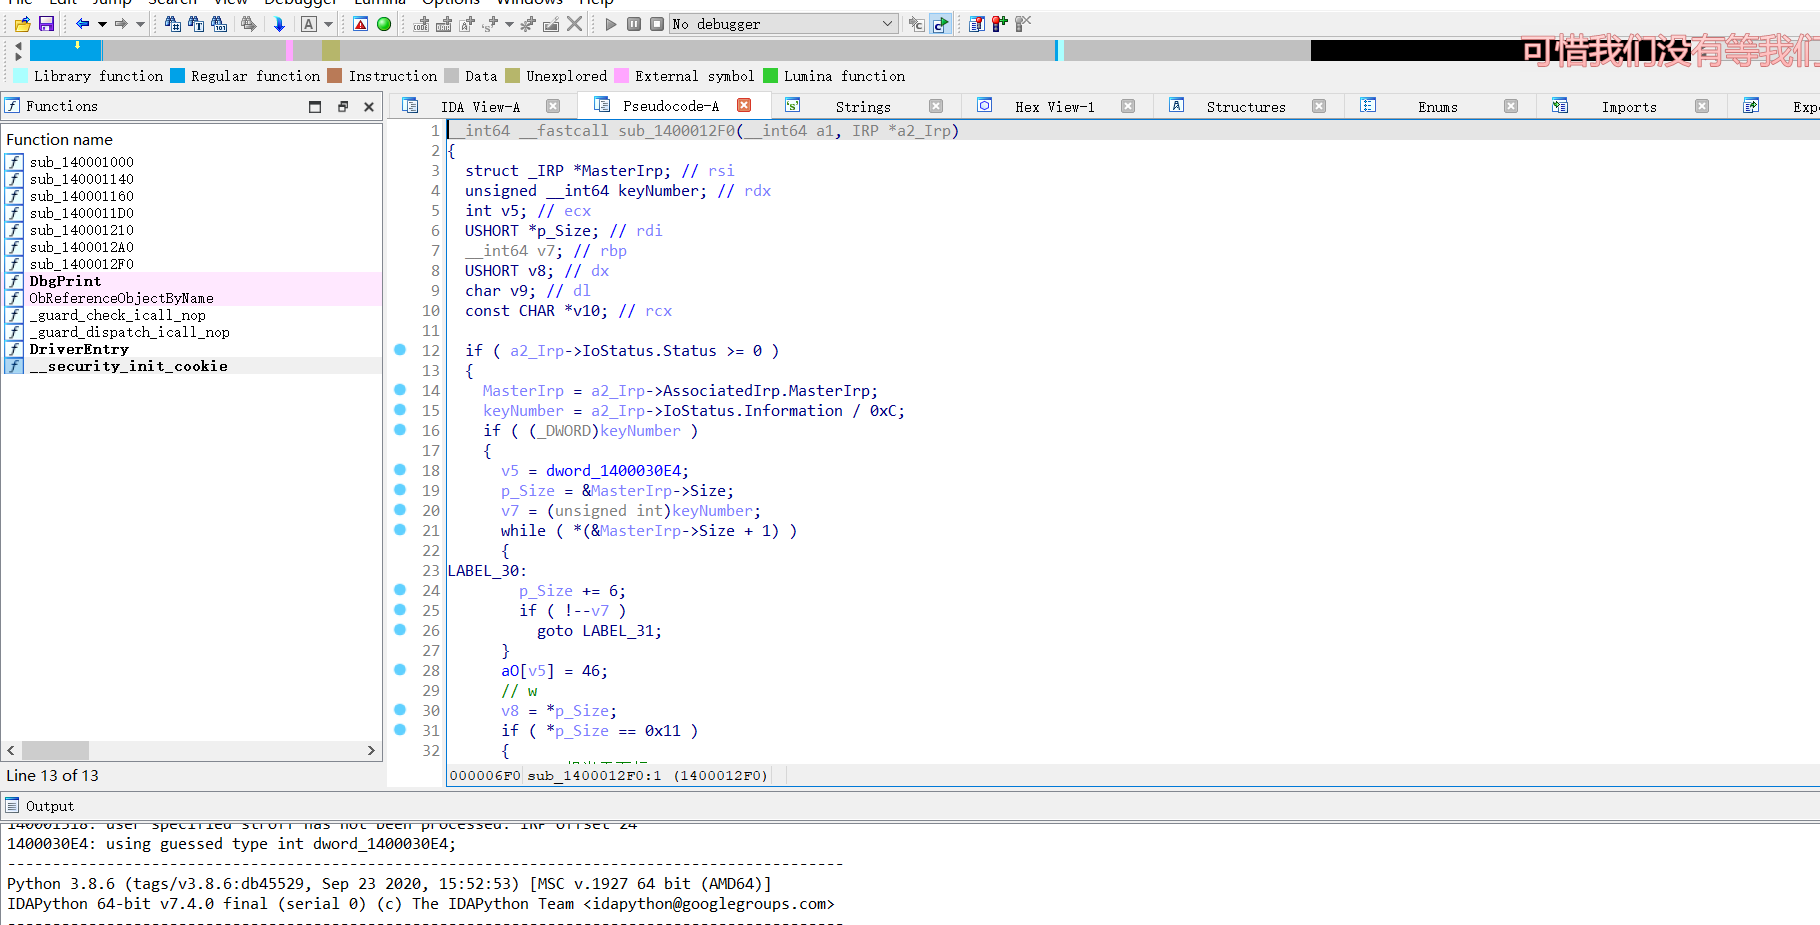The width and height of the screenshot is (1820, 925).
Task: Open the jump-back history dropdown arrow
Action: (x=101, y=24)
